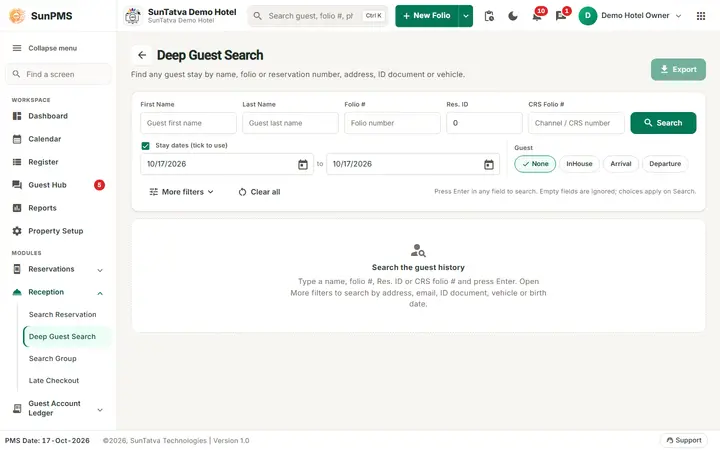
Task: Open the New Folio dropdown arrow
Action: click(466, 16)
